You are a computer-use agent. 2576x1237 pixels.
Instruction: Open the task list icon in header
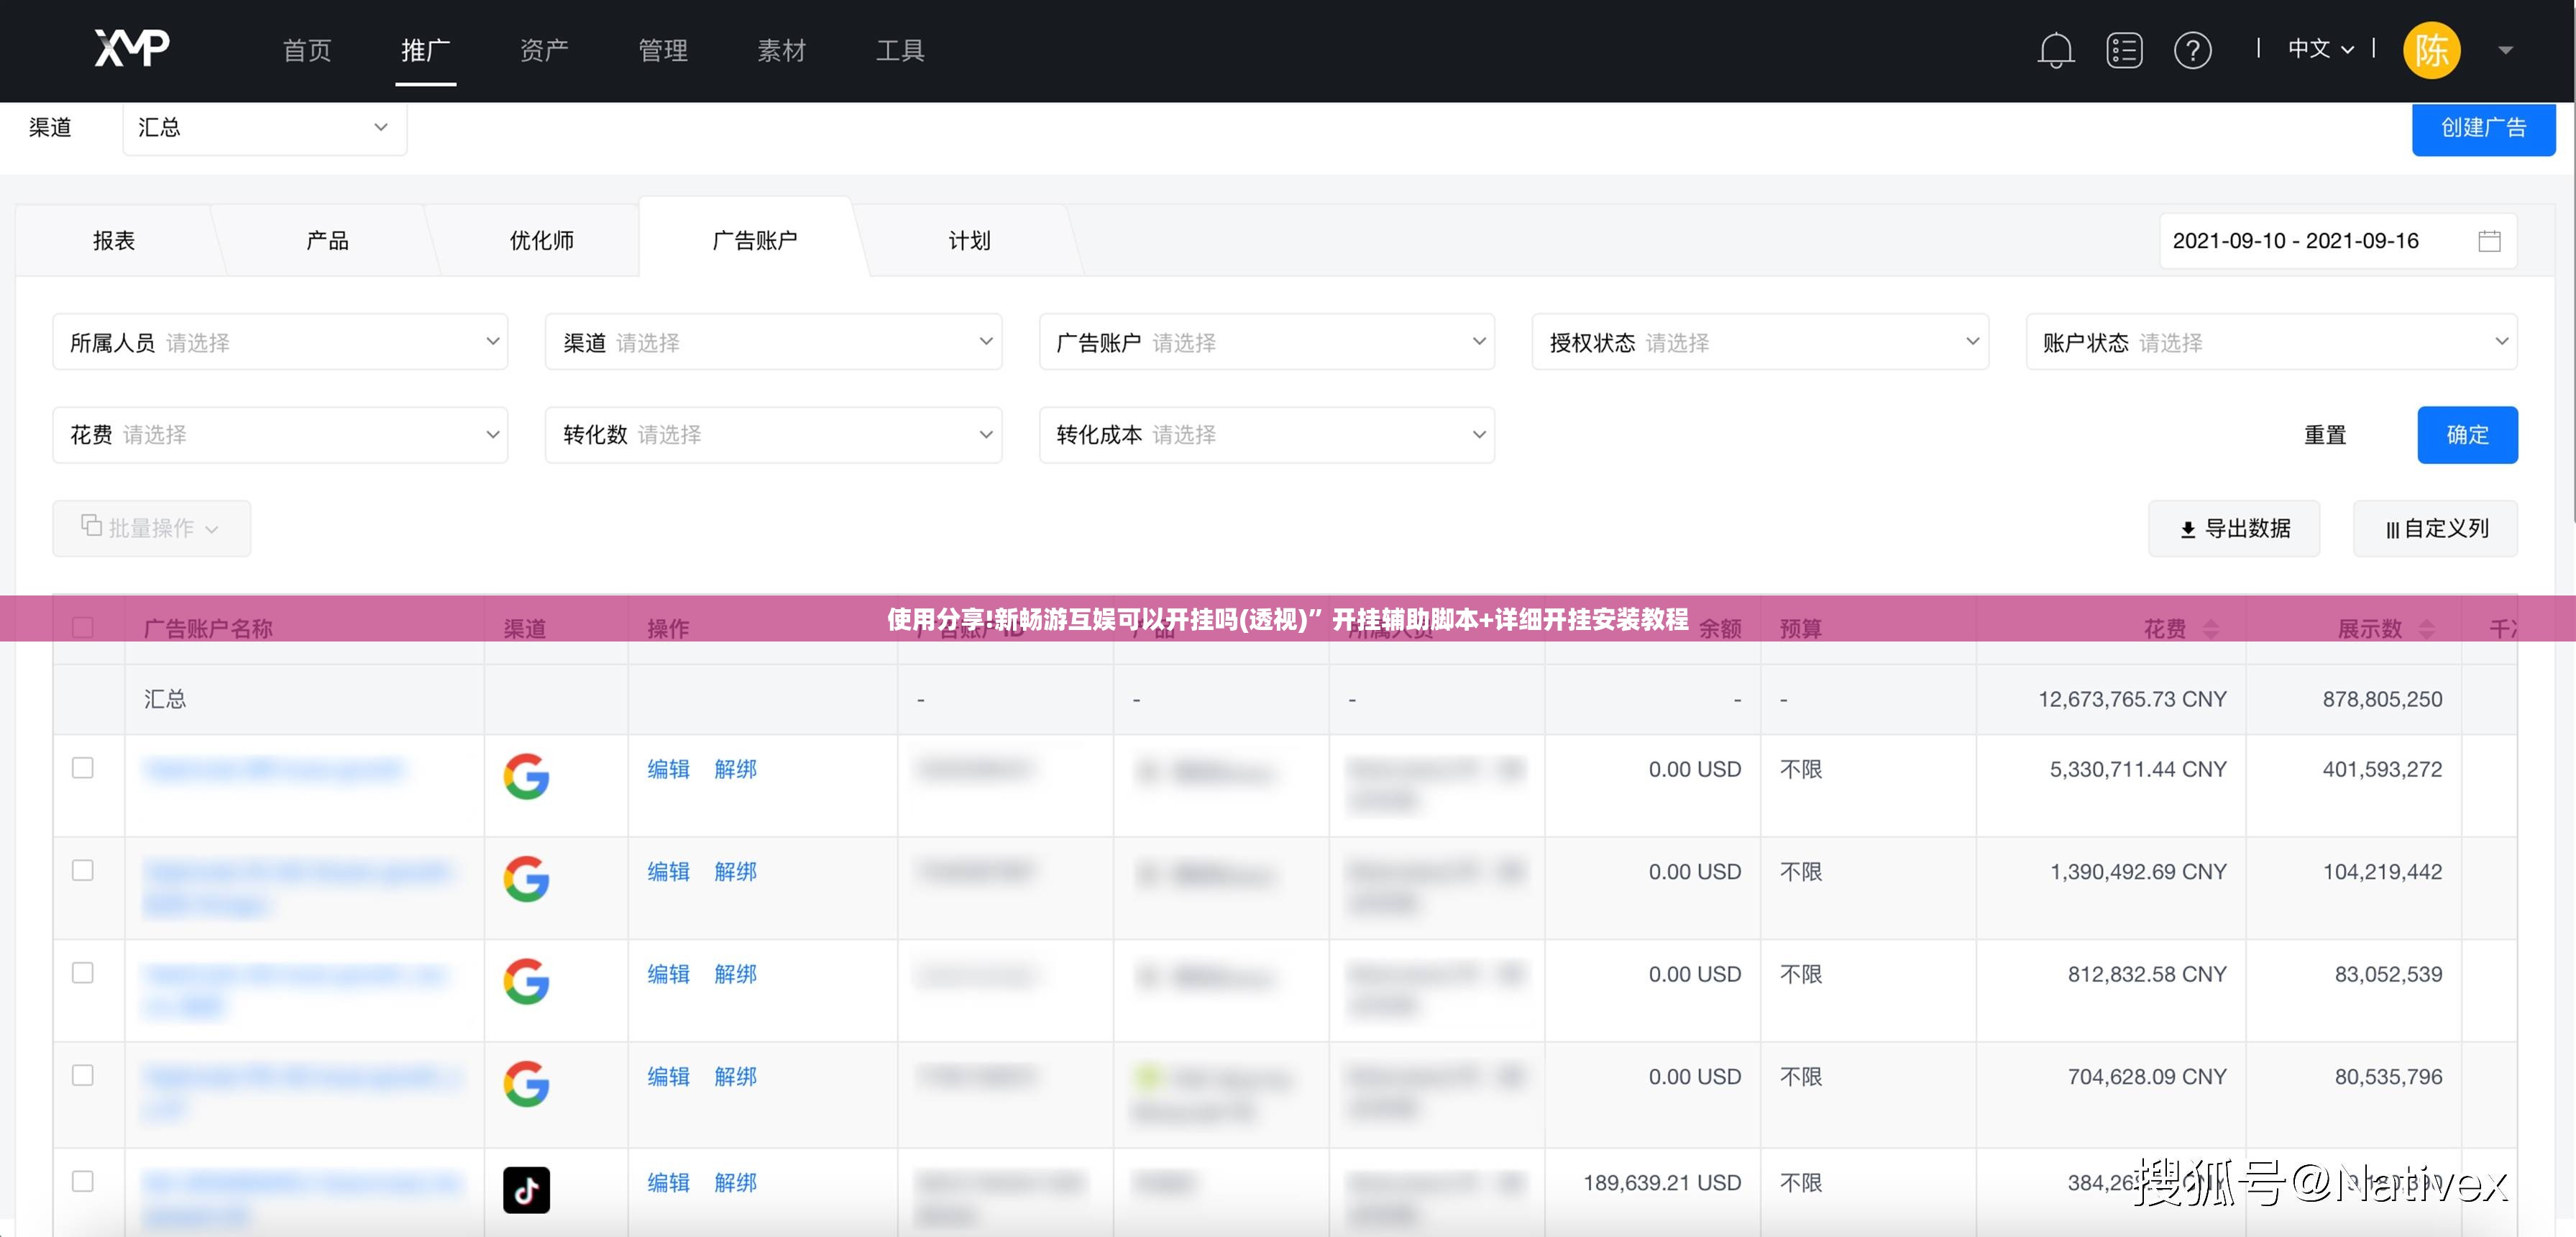coord(2124,50)
